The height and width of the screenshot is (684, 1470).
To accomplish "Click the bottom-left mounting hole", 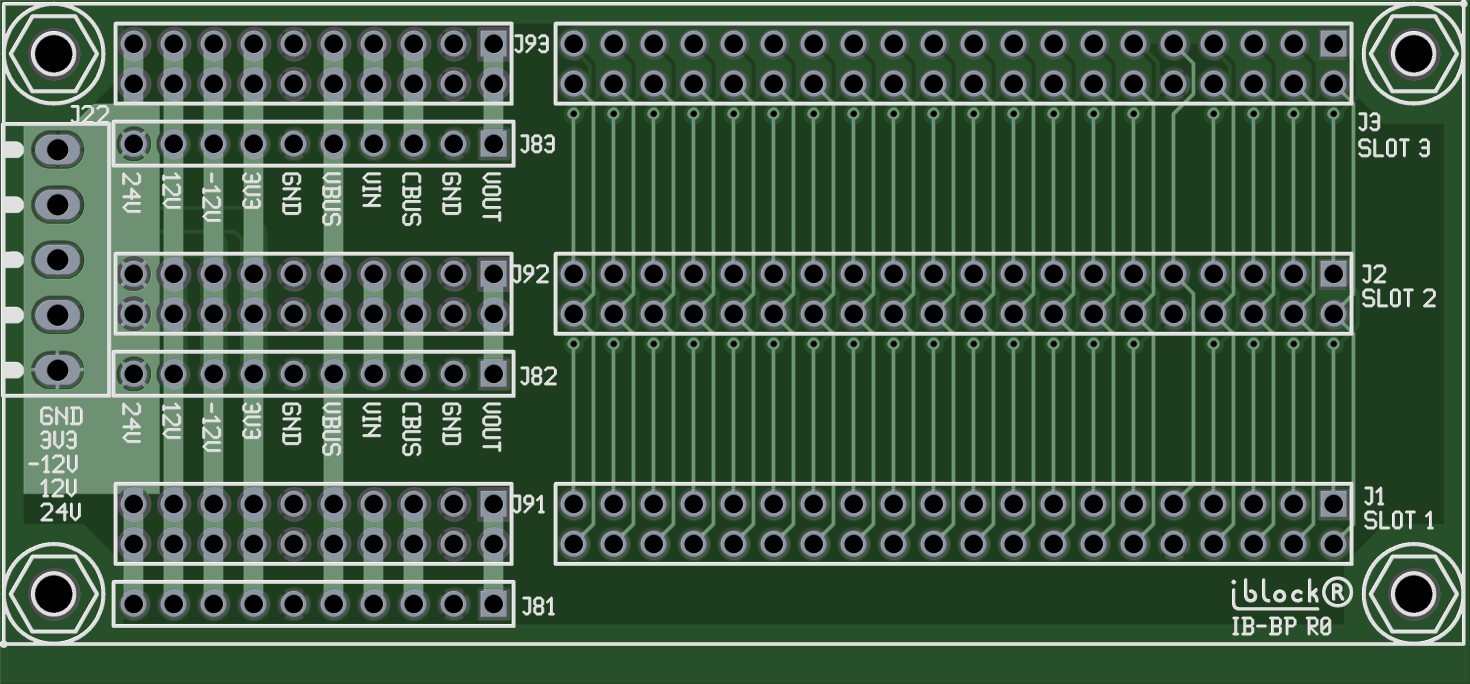I will 52,594.
